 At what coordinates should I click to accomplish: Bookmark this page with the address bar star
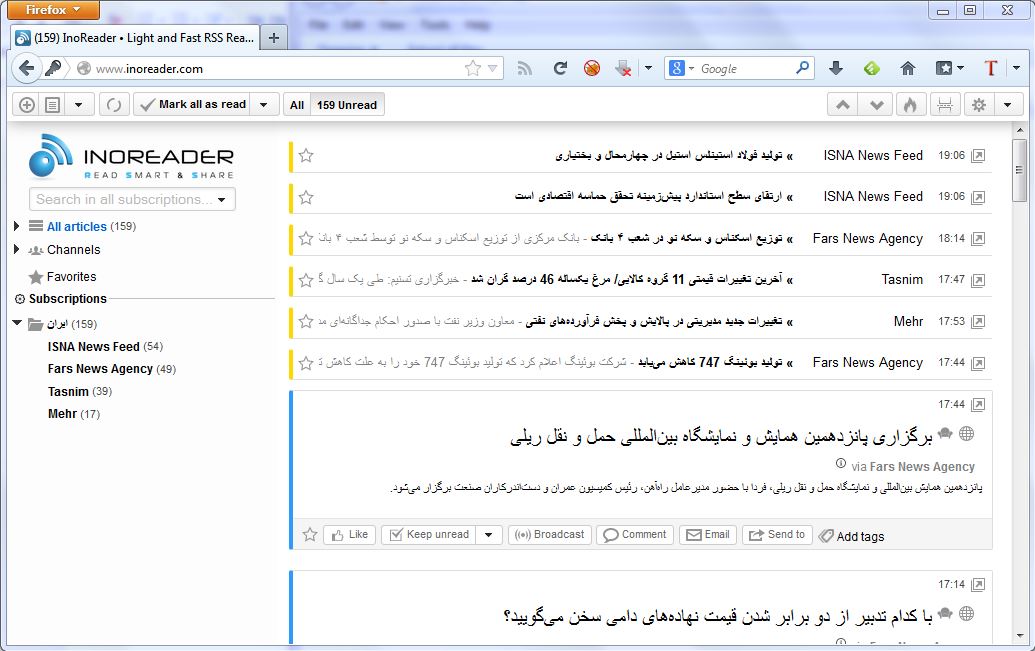(473, 69)
